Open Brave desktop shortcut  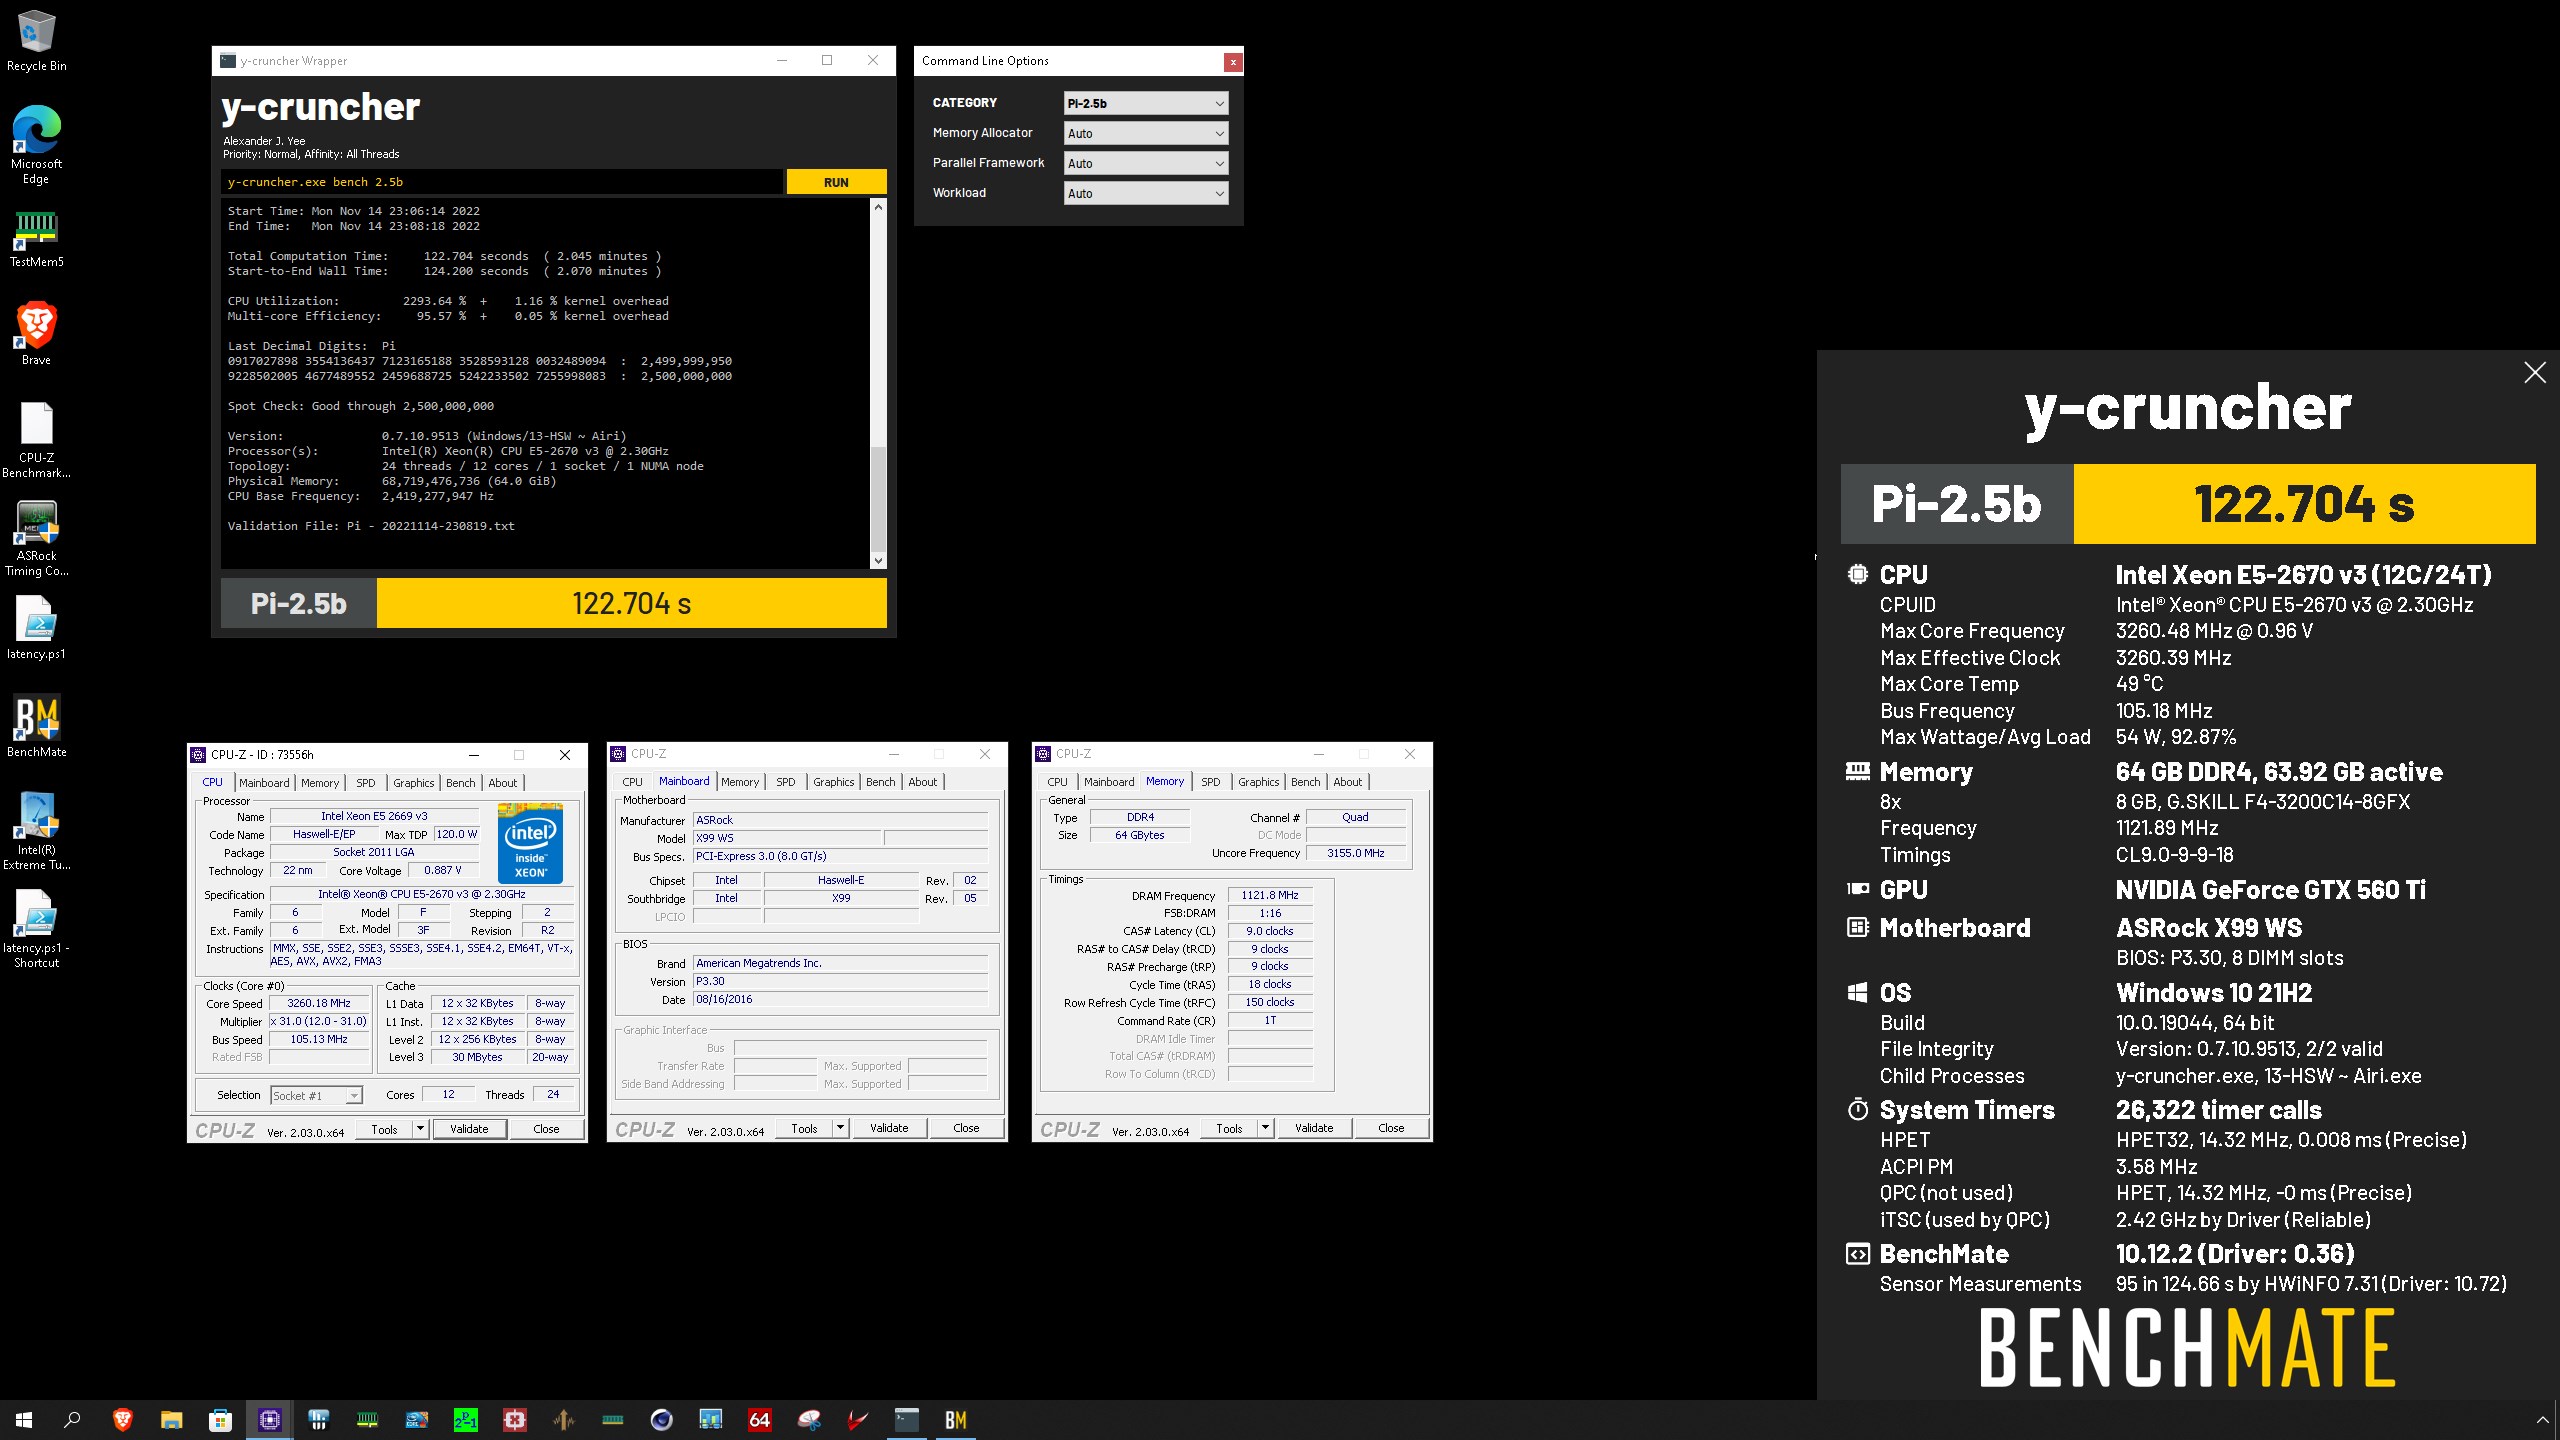click(36, 334)
